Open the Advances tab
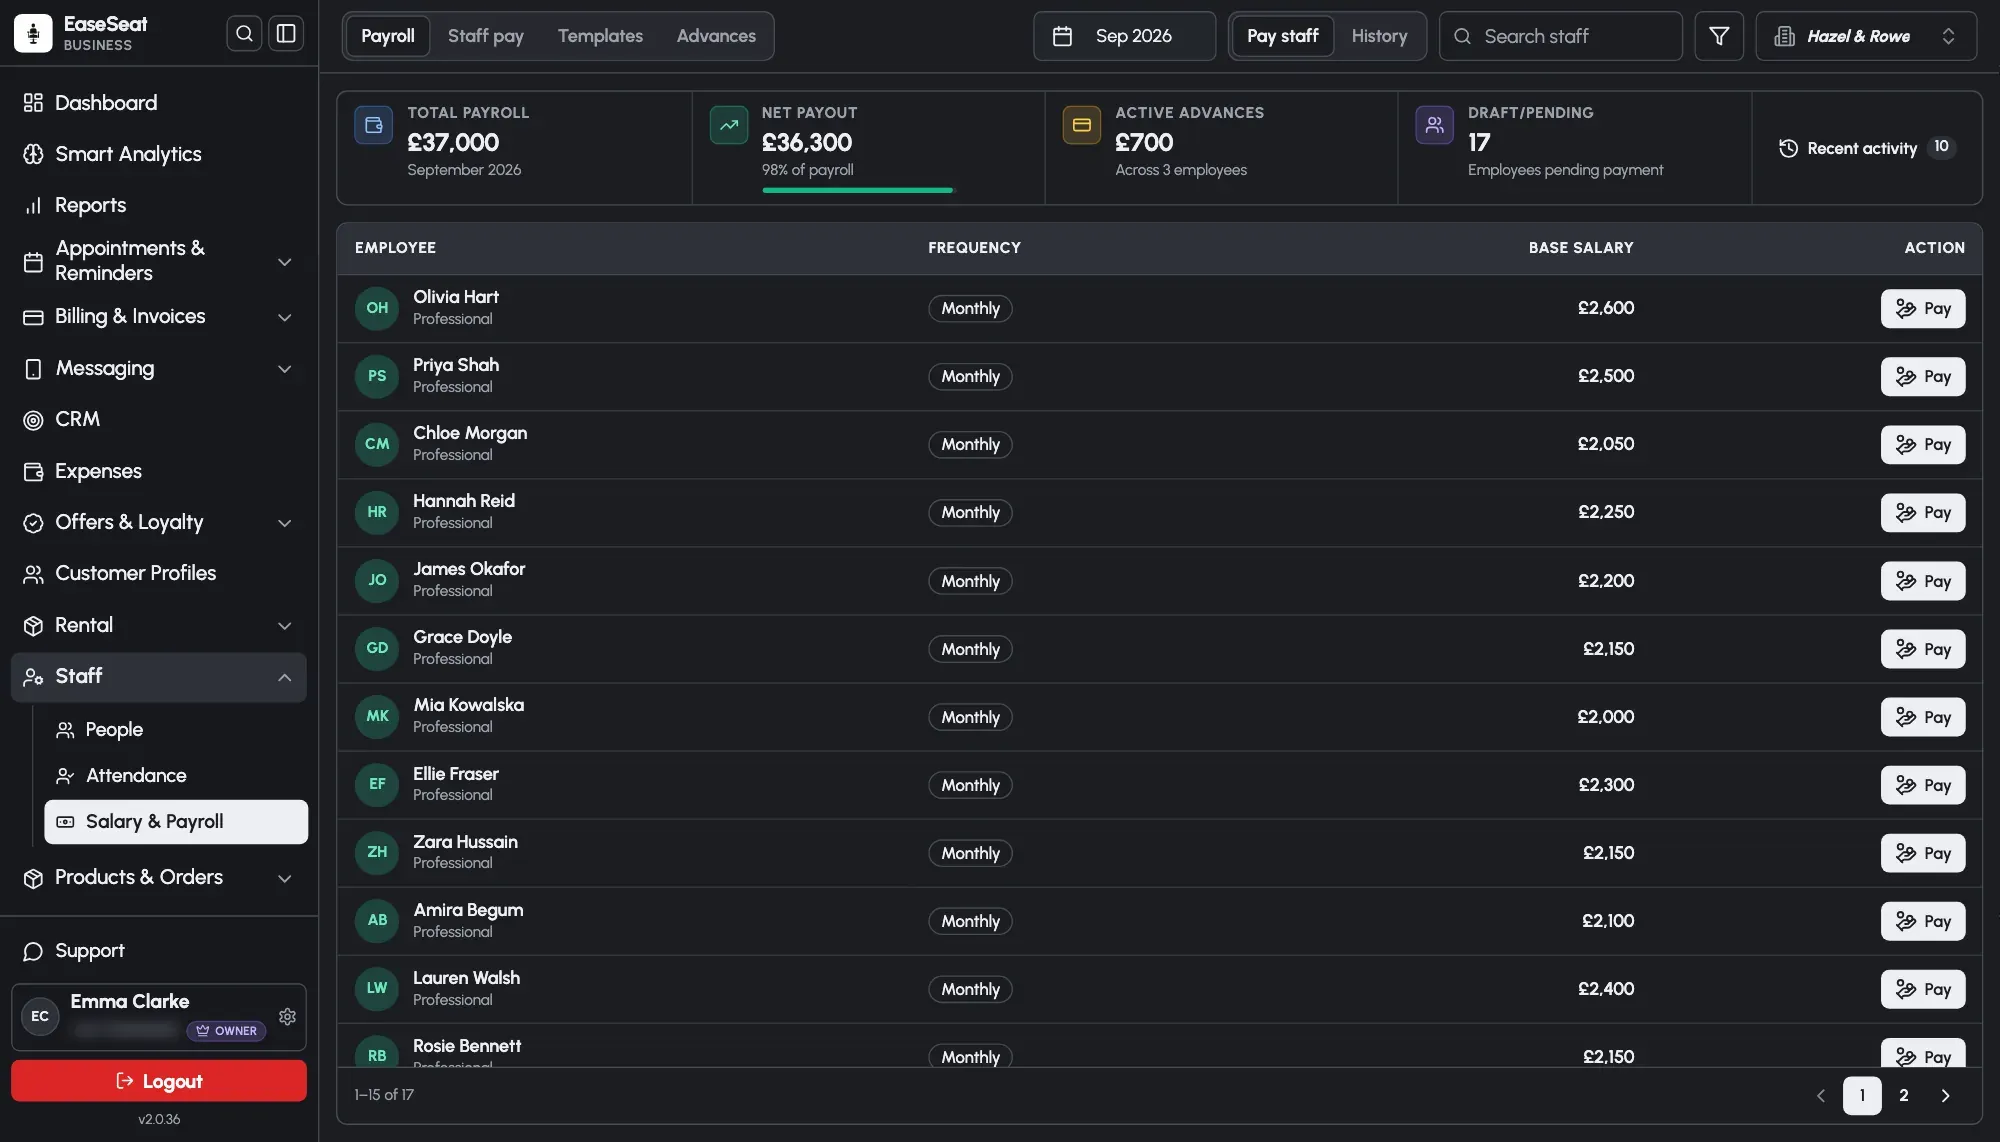 point(716,36)
